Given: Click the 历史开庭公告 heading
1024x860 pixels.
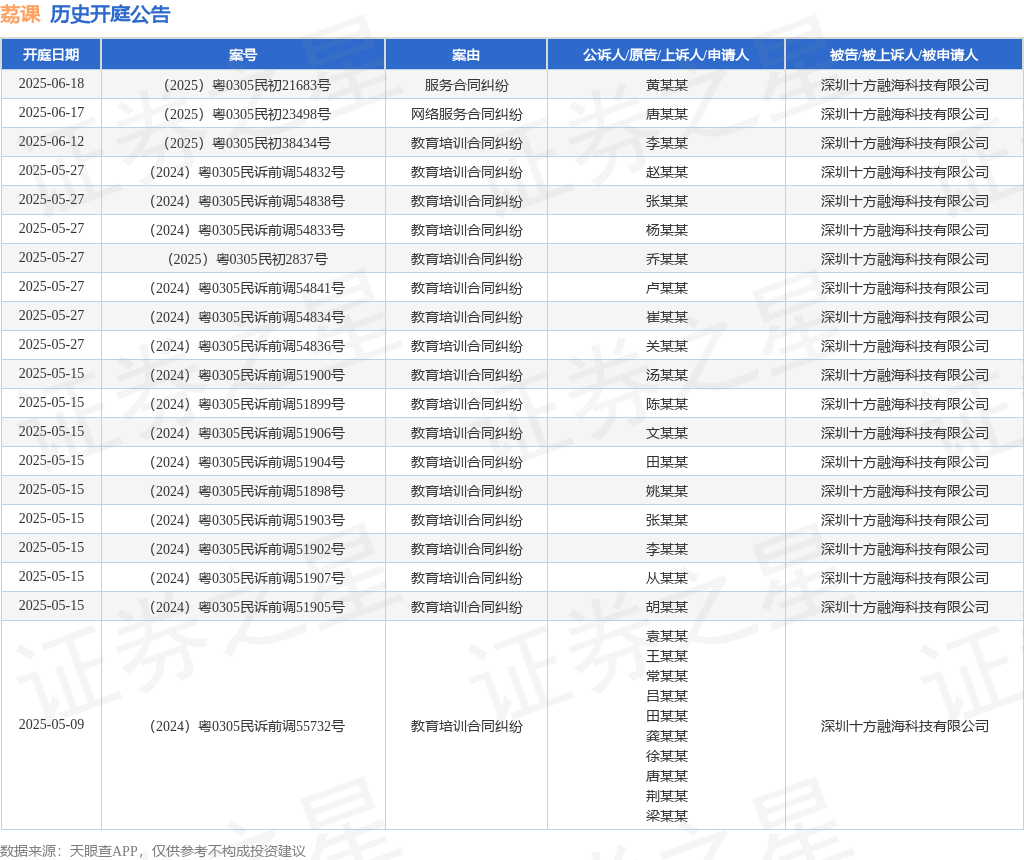Looking at the screenshot, I should coord(110,14).
